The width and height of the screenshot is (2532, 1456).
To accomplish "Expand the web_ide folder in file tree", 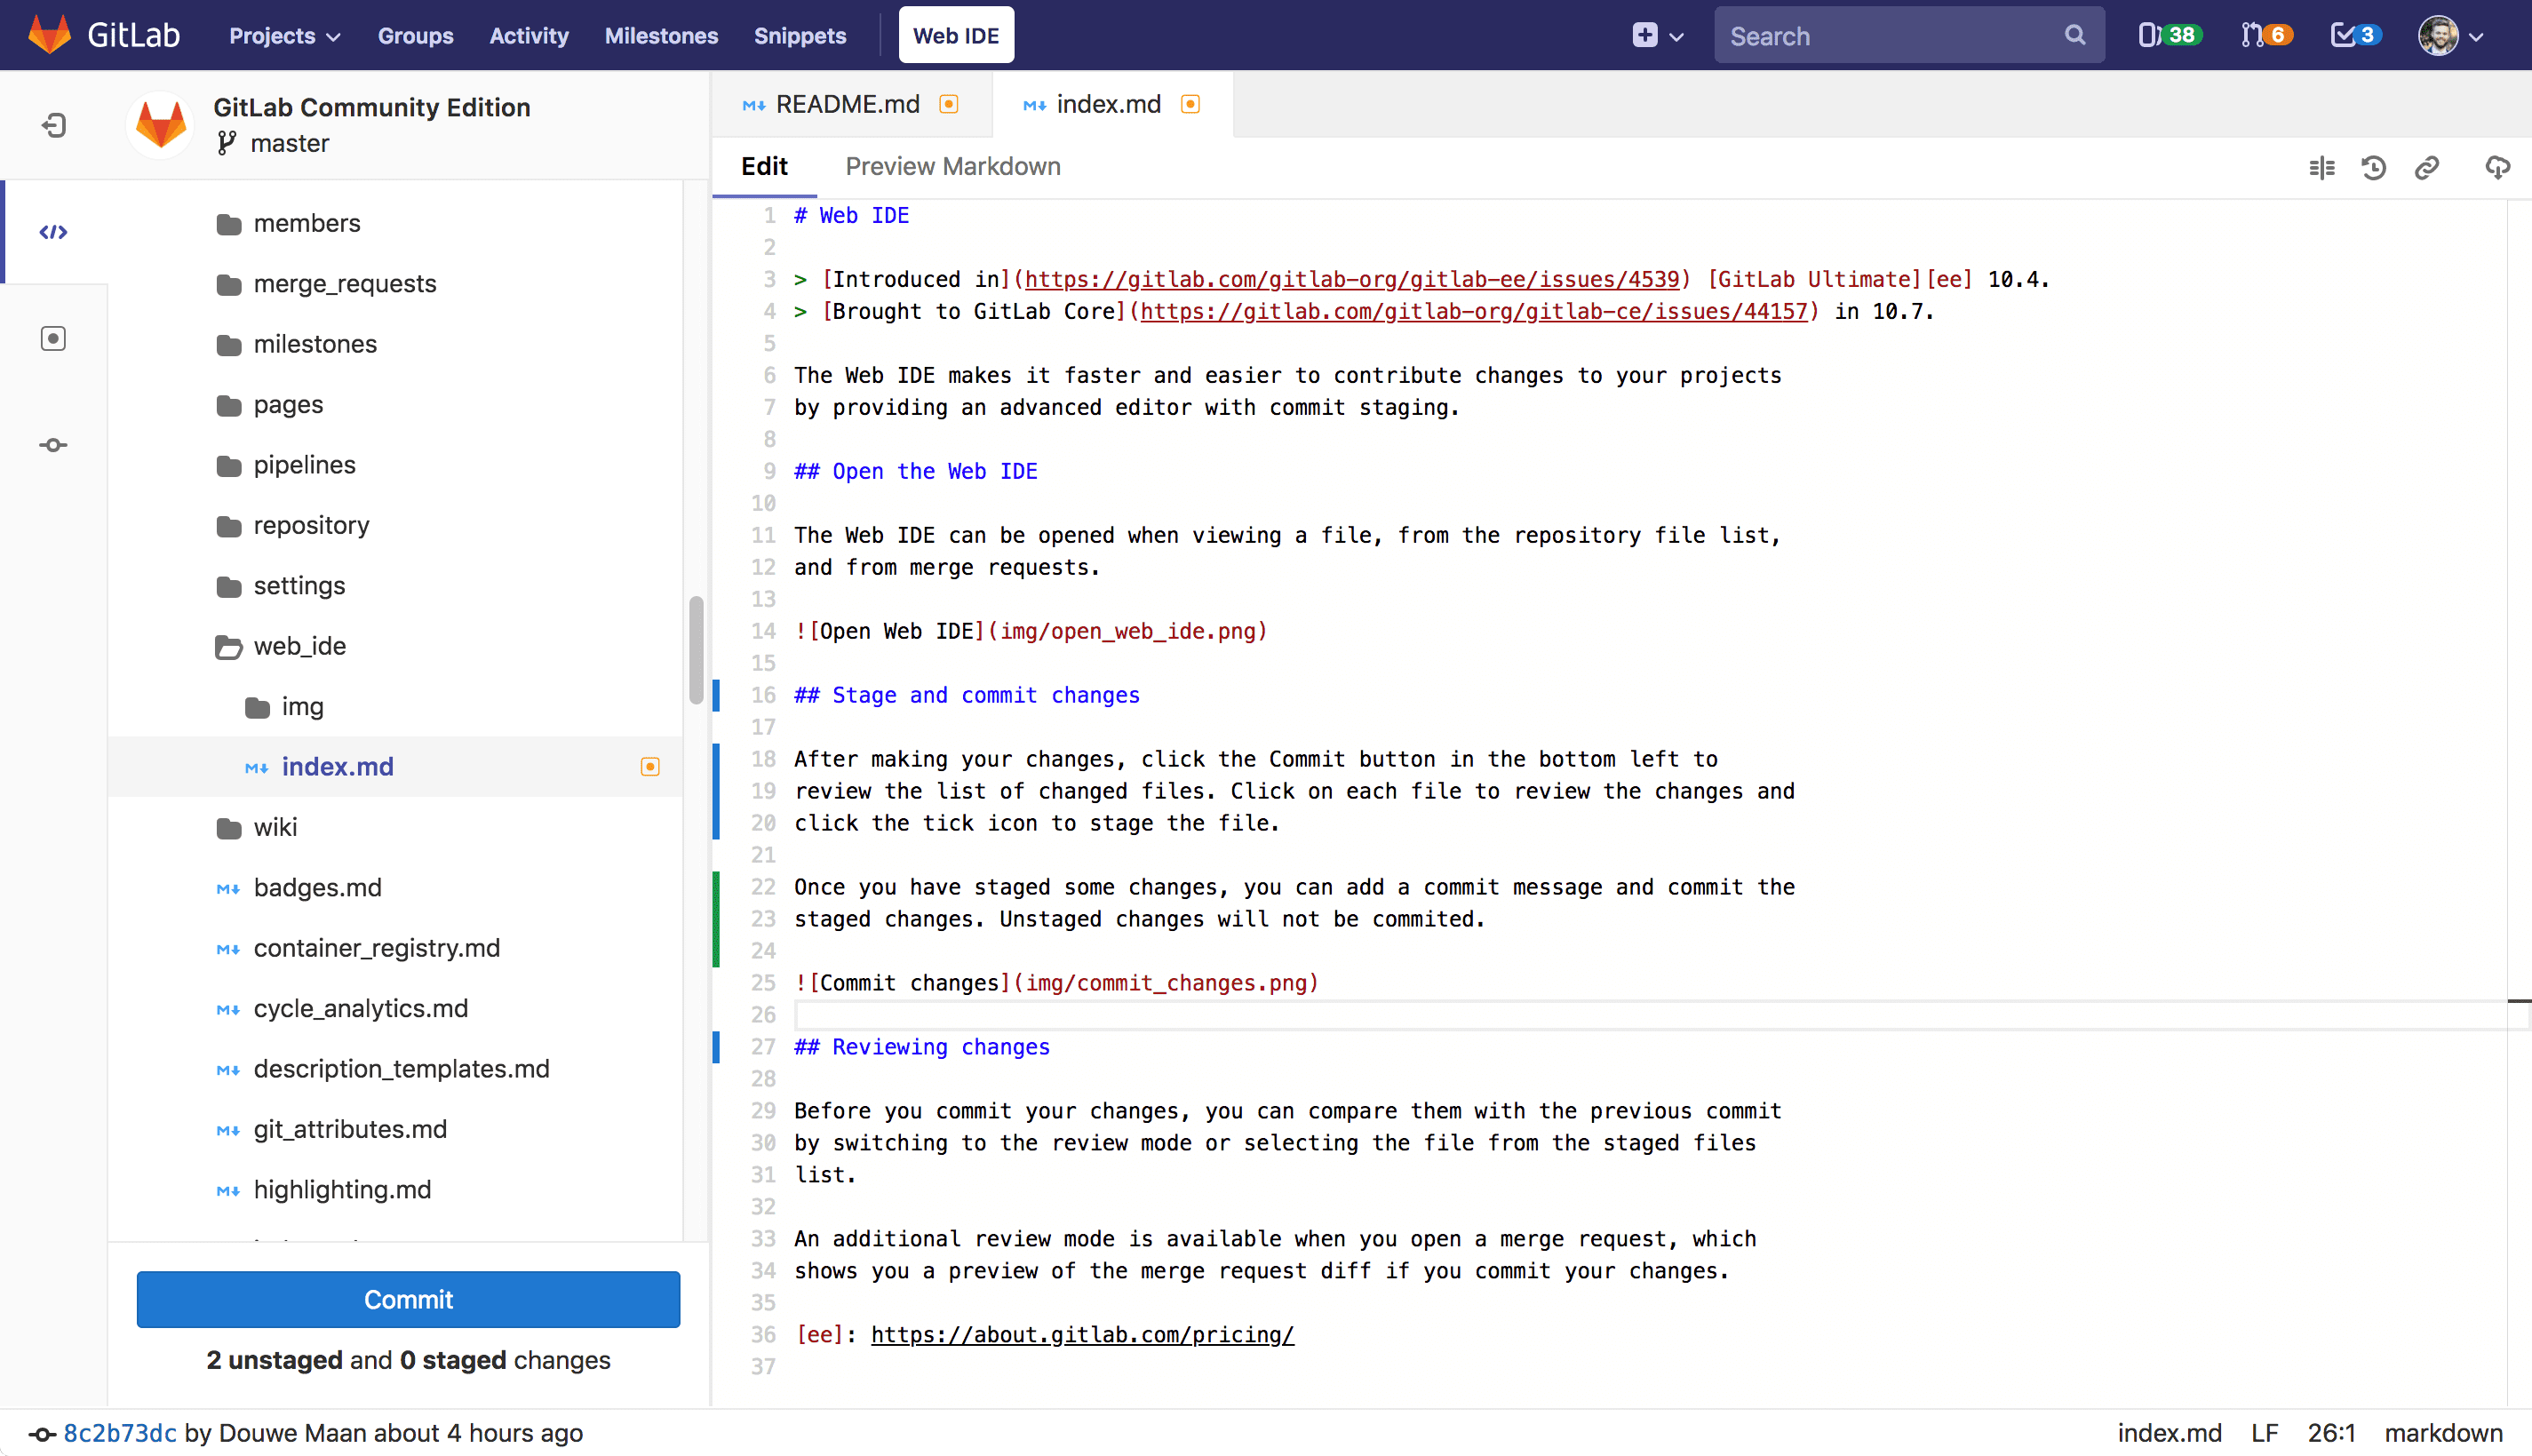I will tap(298, 644).
